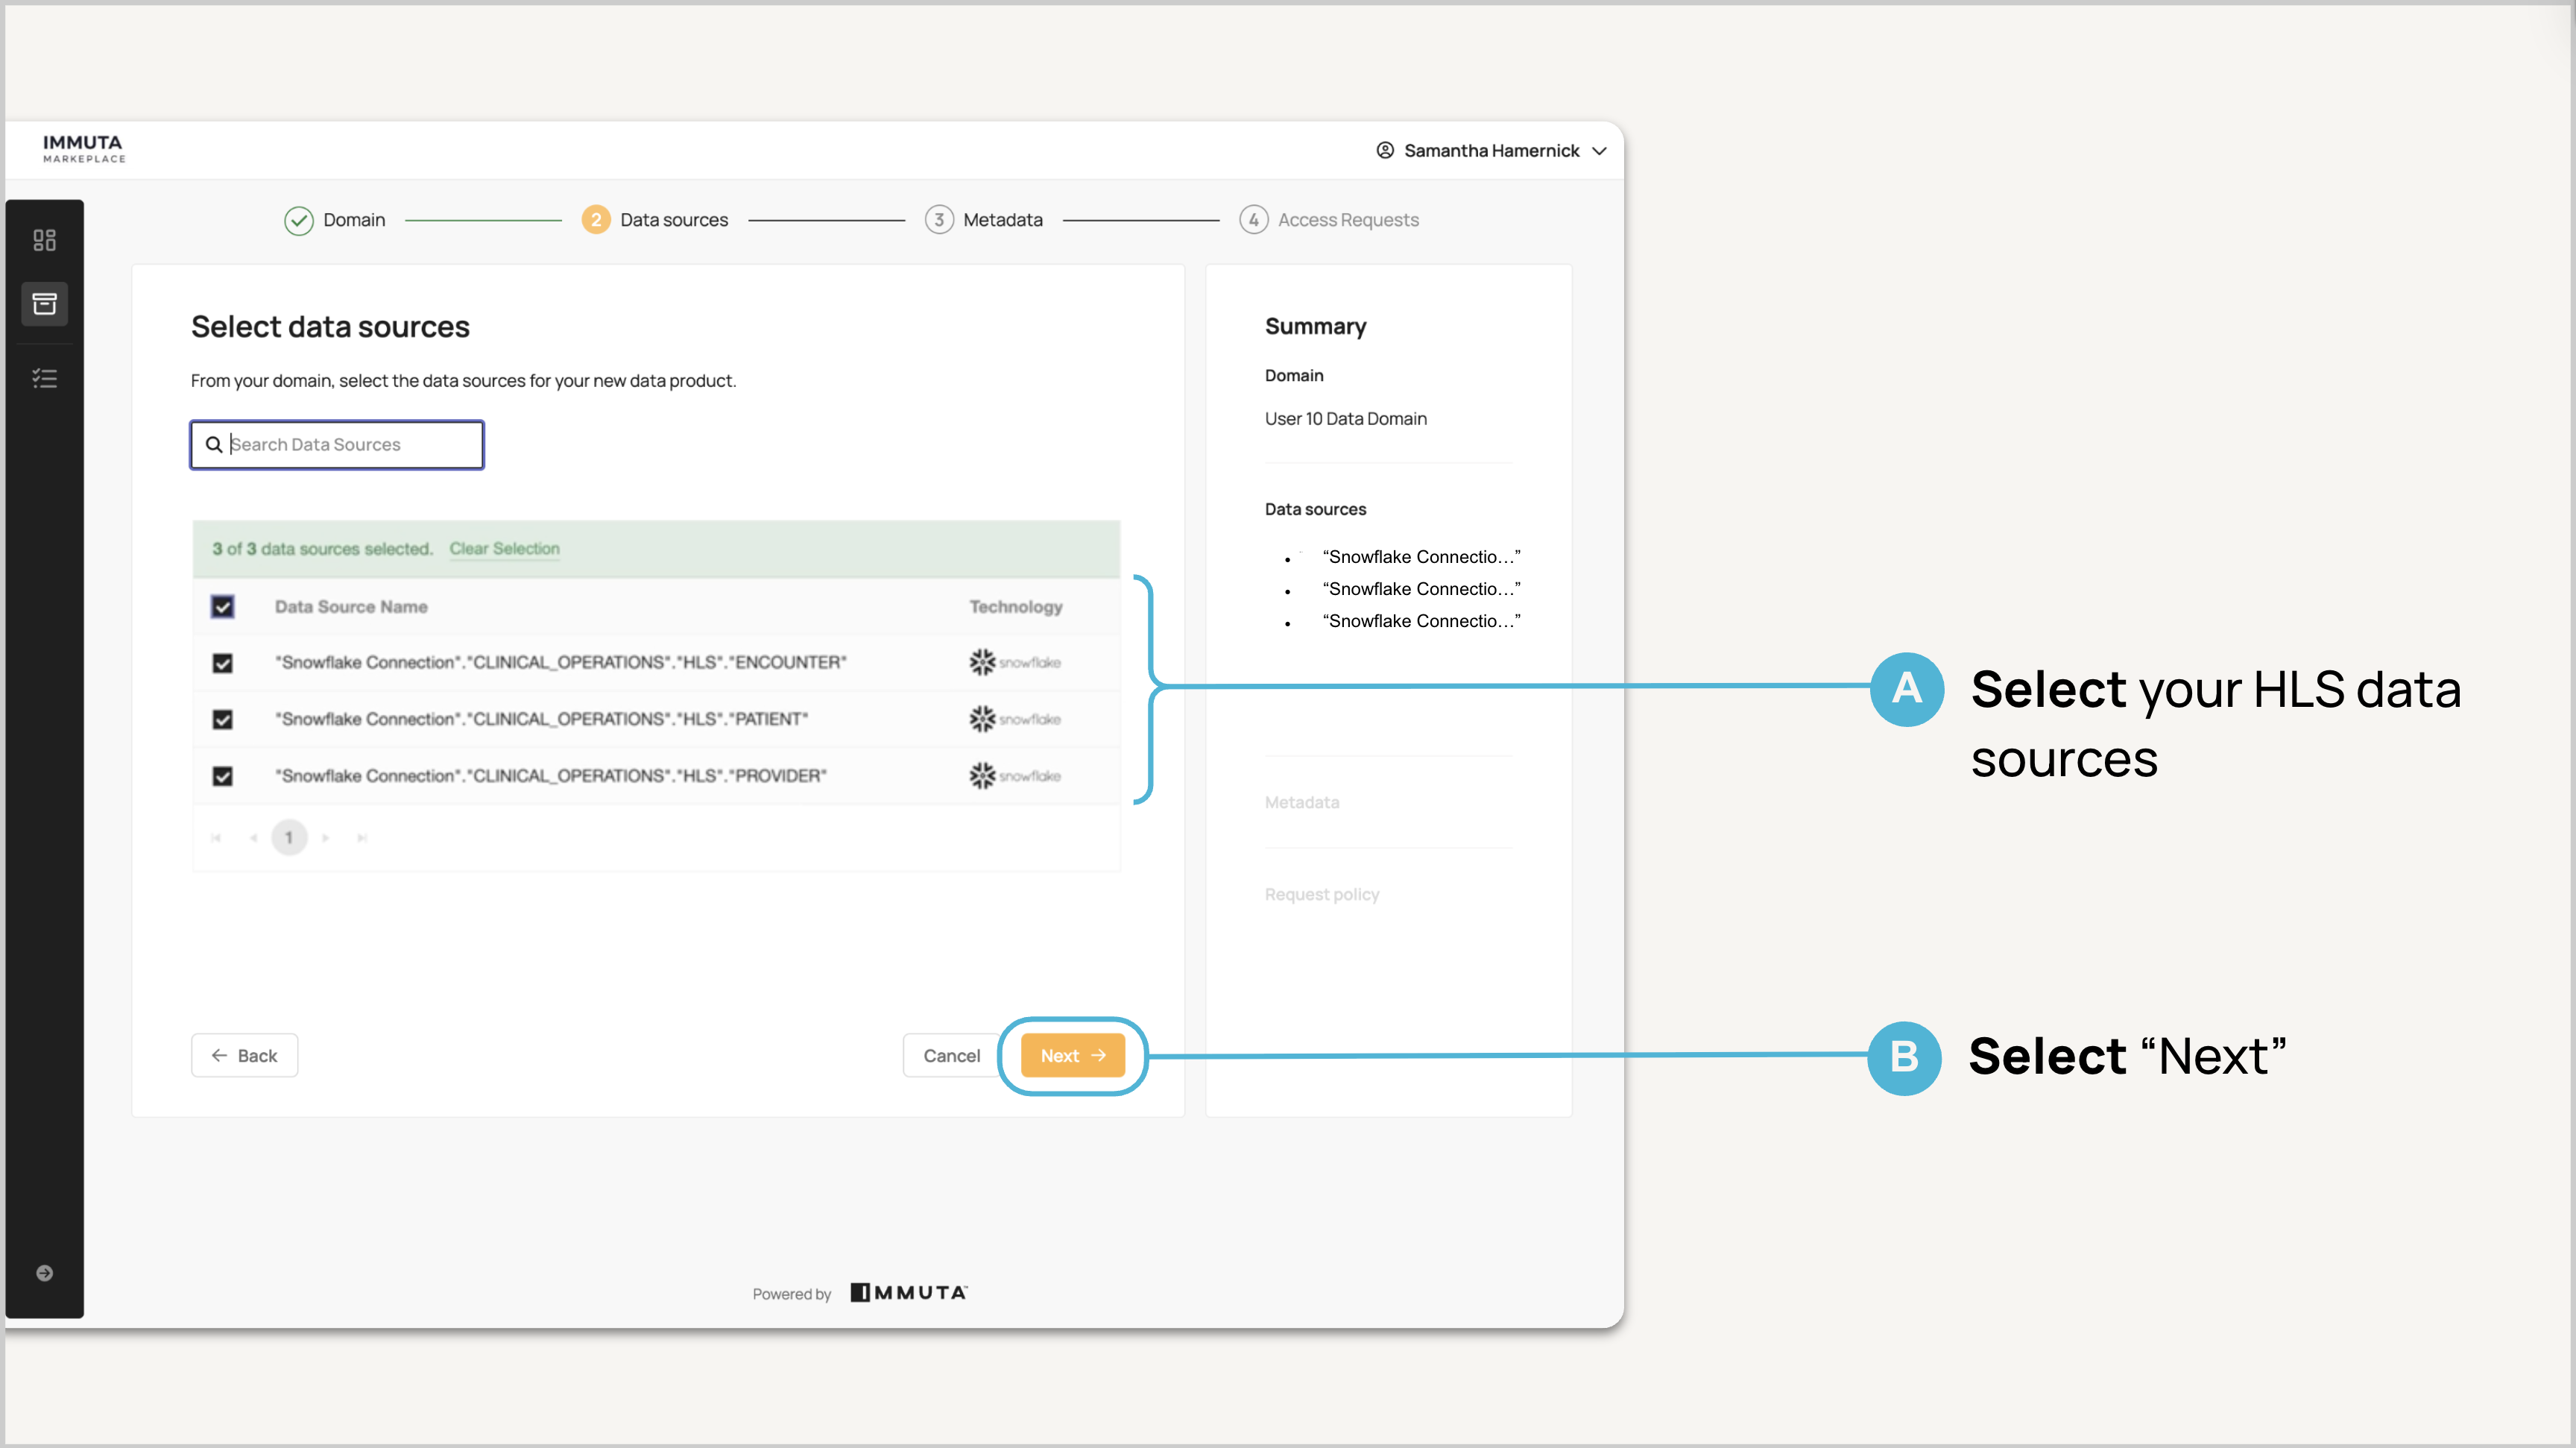The height and width of the screenshot is (1448, 2576).
Task: Click the orange Next button
Action: click(1072, 1056)
